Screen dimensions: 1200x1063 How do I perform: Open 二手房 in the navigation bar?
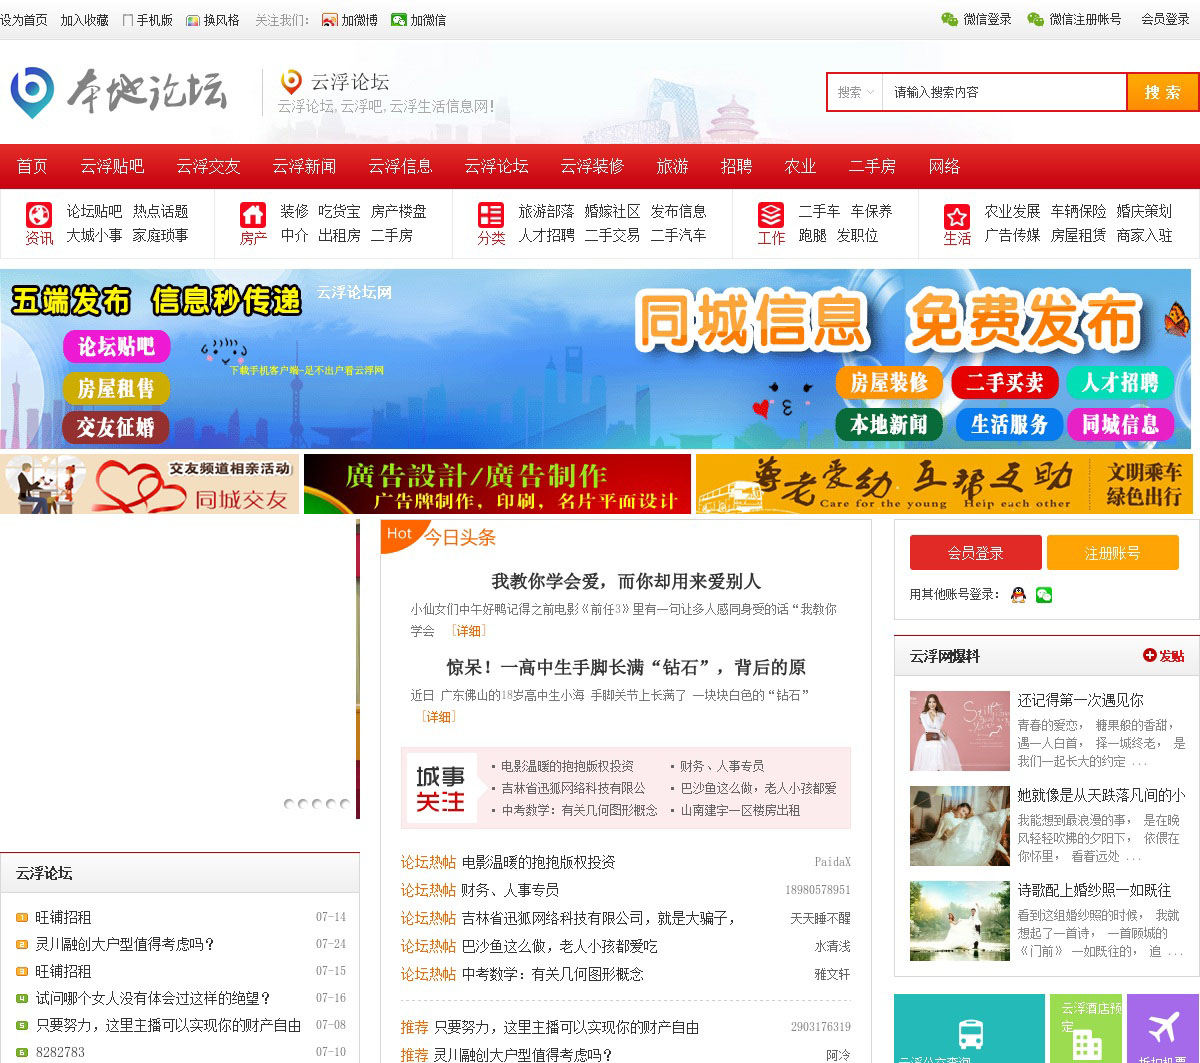pos(872,166)
